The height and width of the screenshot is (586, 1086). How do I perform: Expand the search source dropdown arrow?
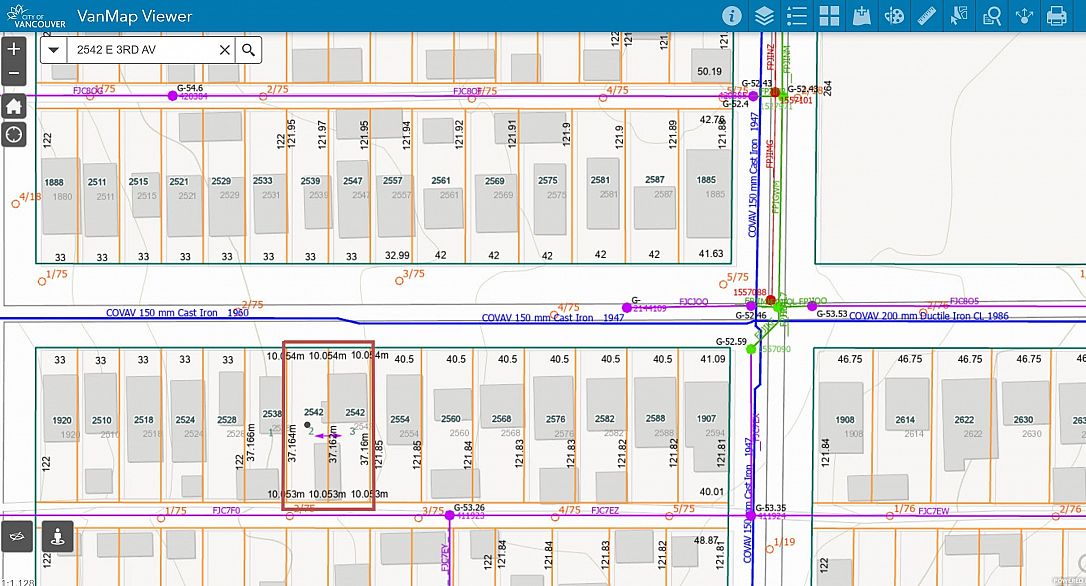coord(53,50)
